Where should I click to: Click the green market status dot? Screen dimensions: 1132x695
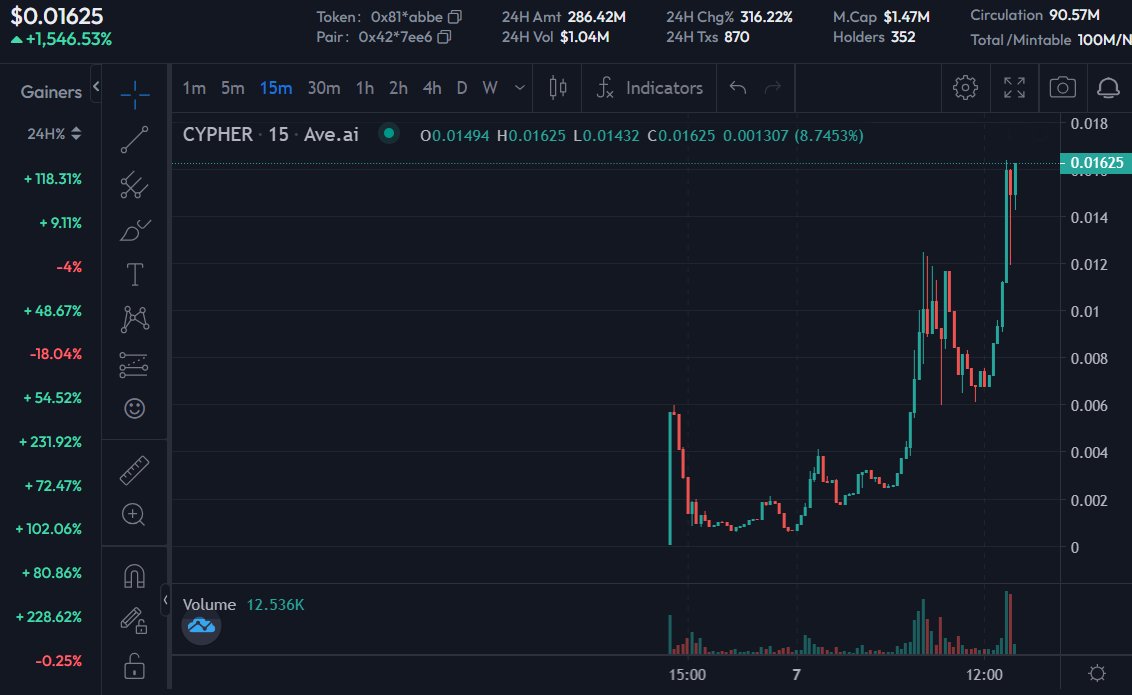pos(389,133)
